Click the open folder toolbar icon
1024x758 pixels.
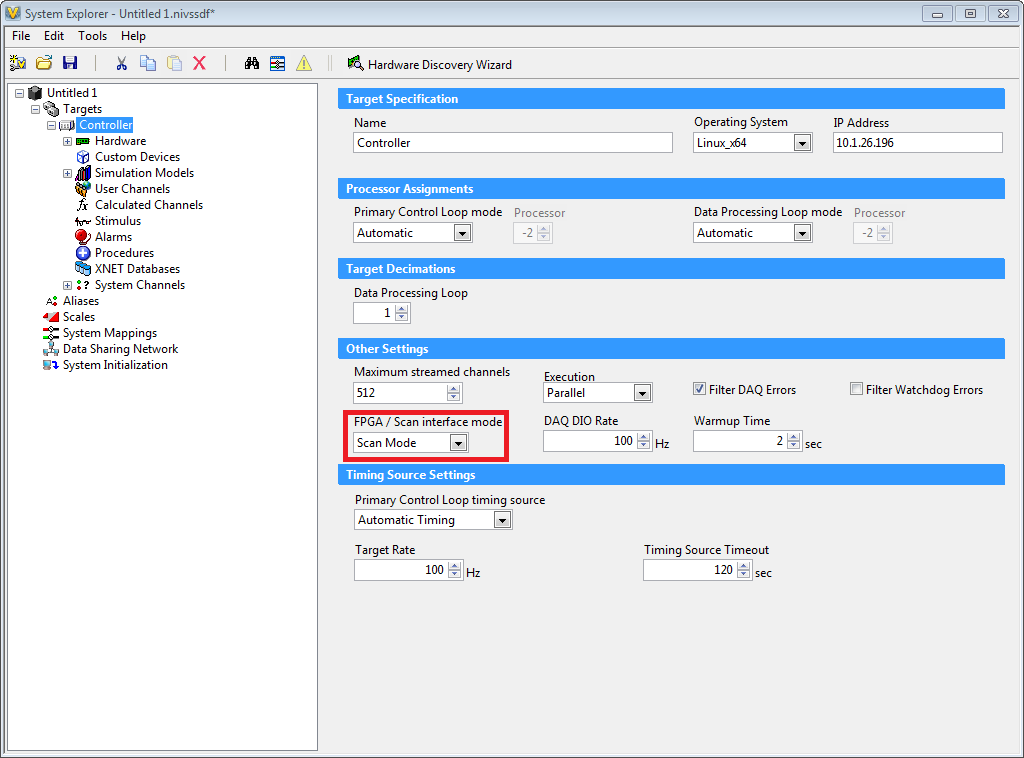click(x=44, y=63)
